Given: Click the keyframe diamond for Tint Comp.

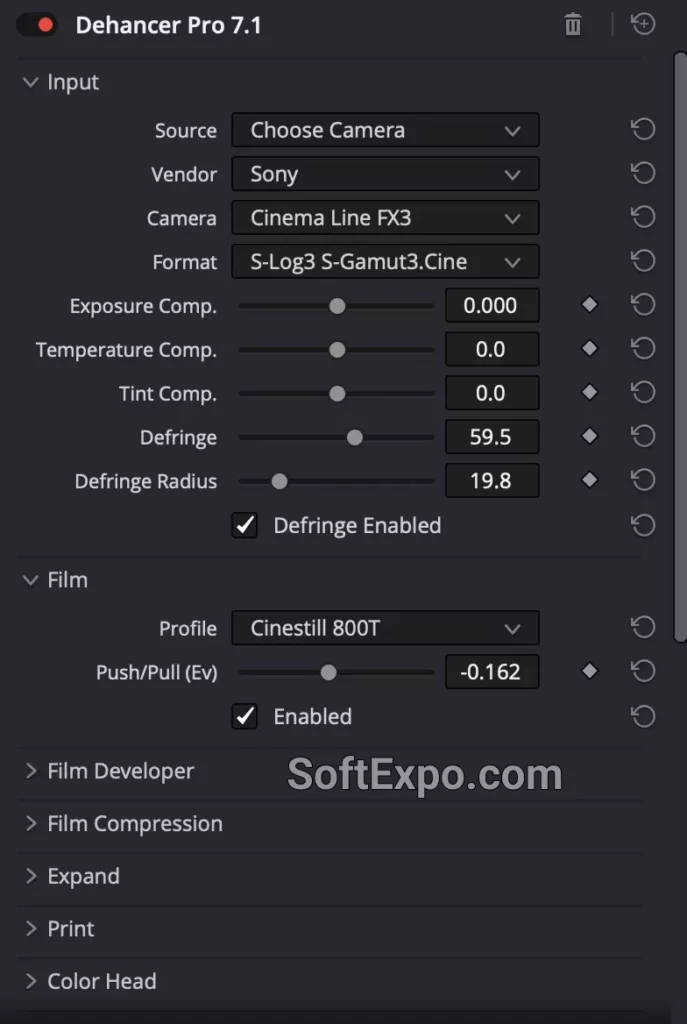Looking at the screenshot, I should [589, 393].
